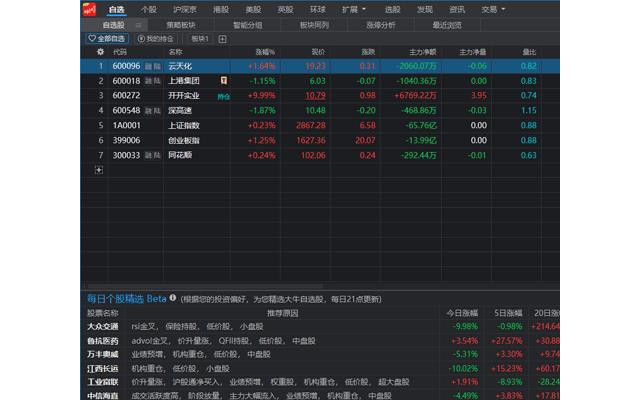
Task: Sort by the 量比 column header
Action: pos(529,52)
